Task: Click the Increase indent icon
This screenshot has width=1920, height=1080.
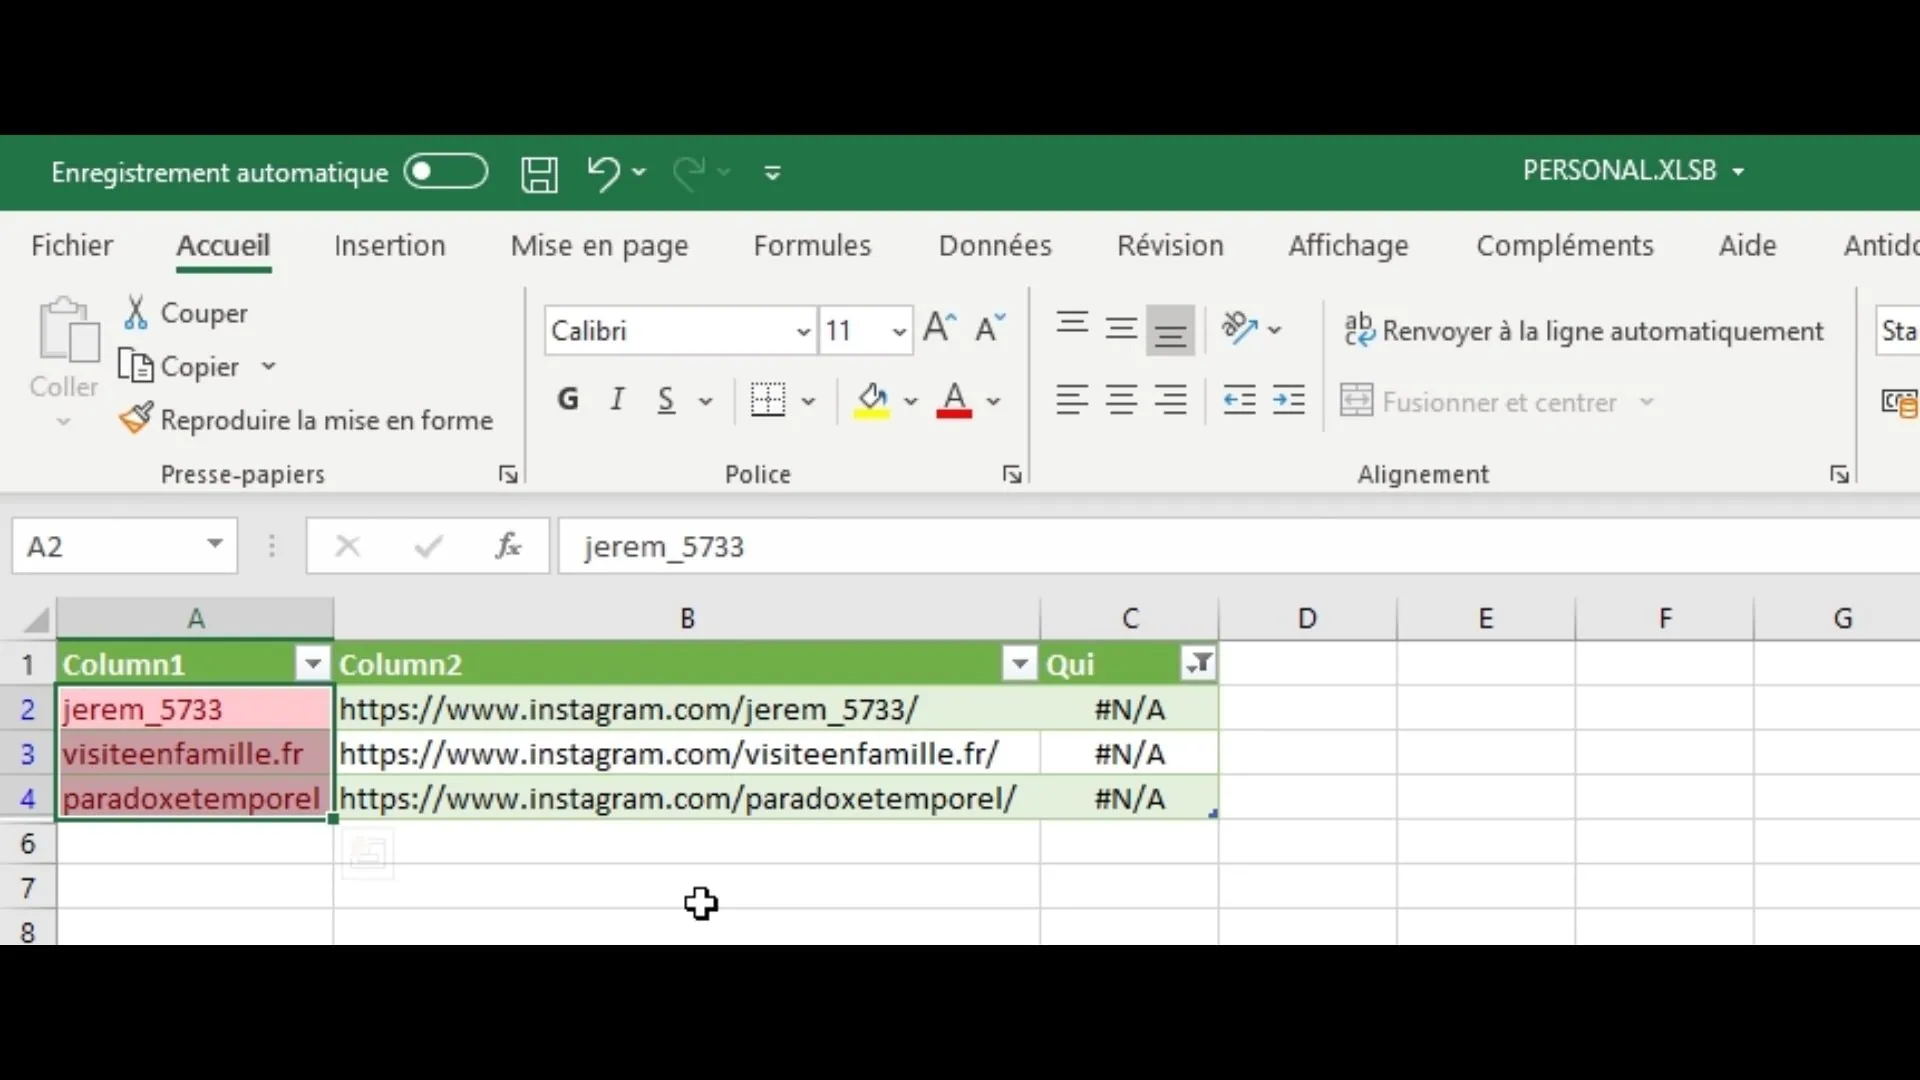Action: (x=1289, y=401)
